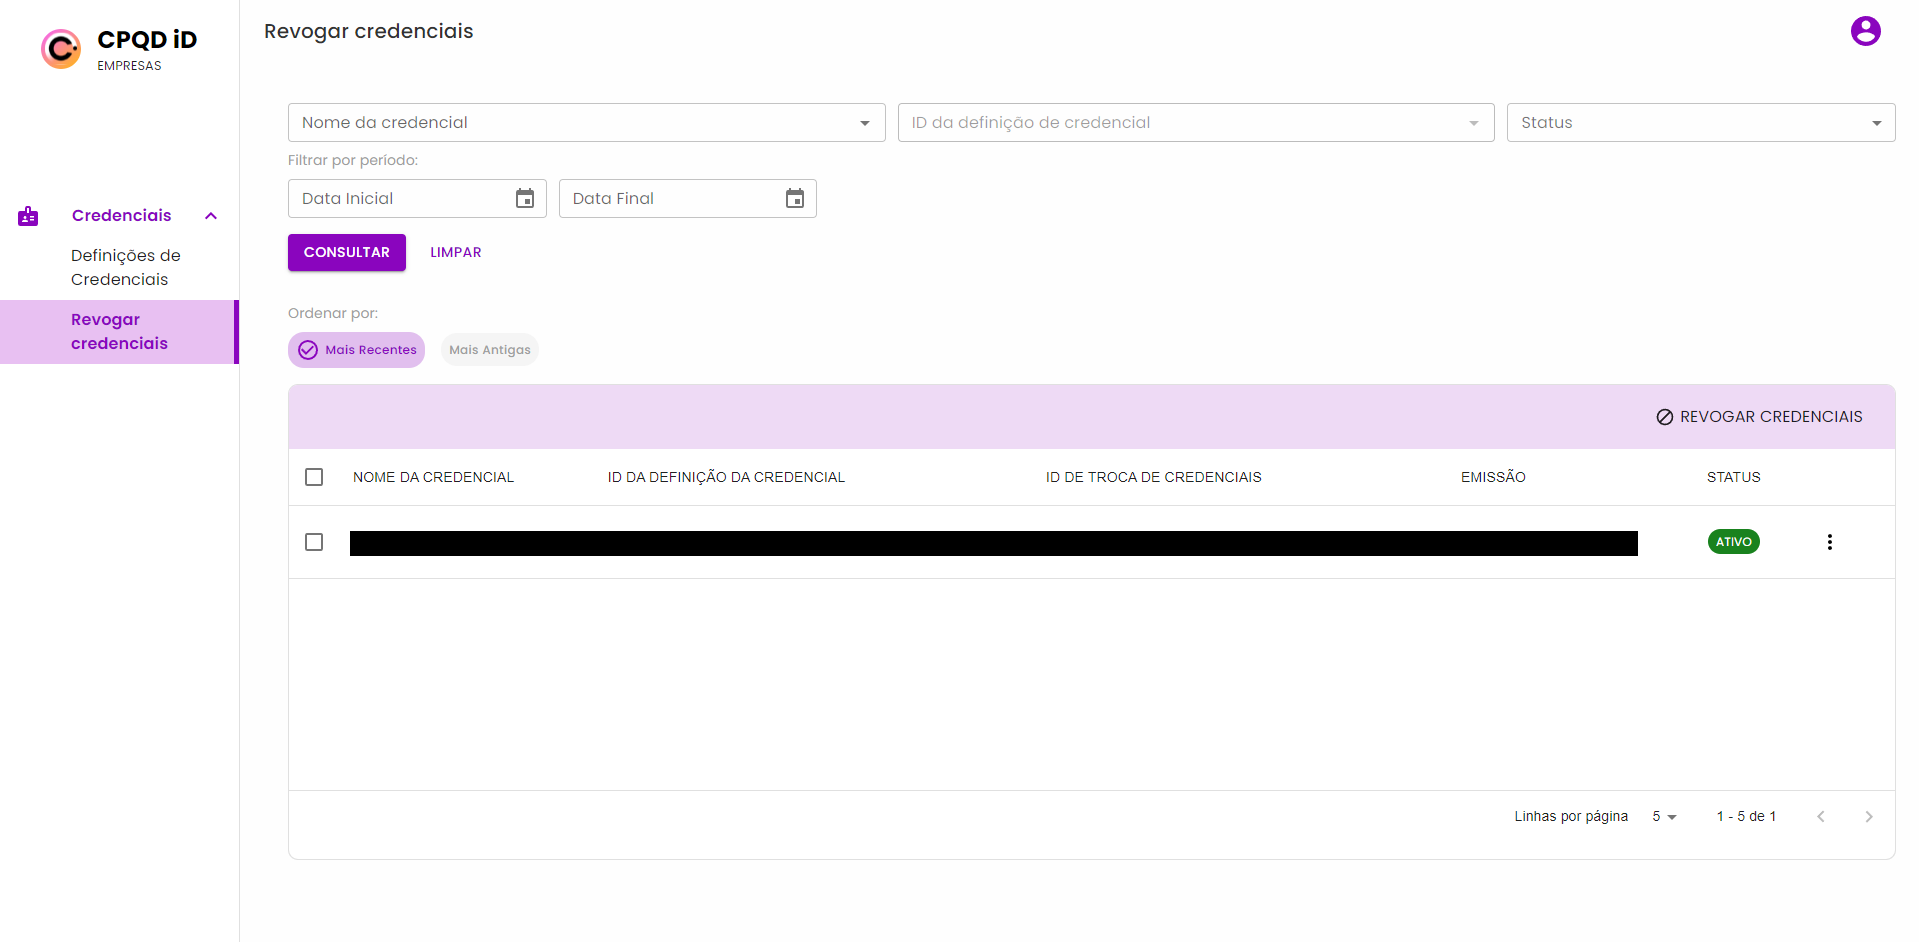Image resolution: width=1919 pixels, height=942 pixels.
Task: Click the next page chevron arrow
Action: 1868,816
